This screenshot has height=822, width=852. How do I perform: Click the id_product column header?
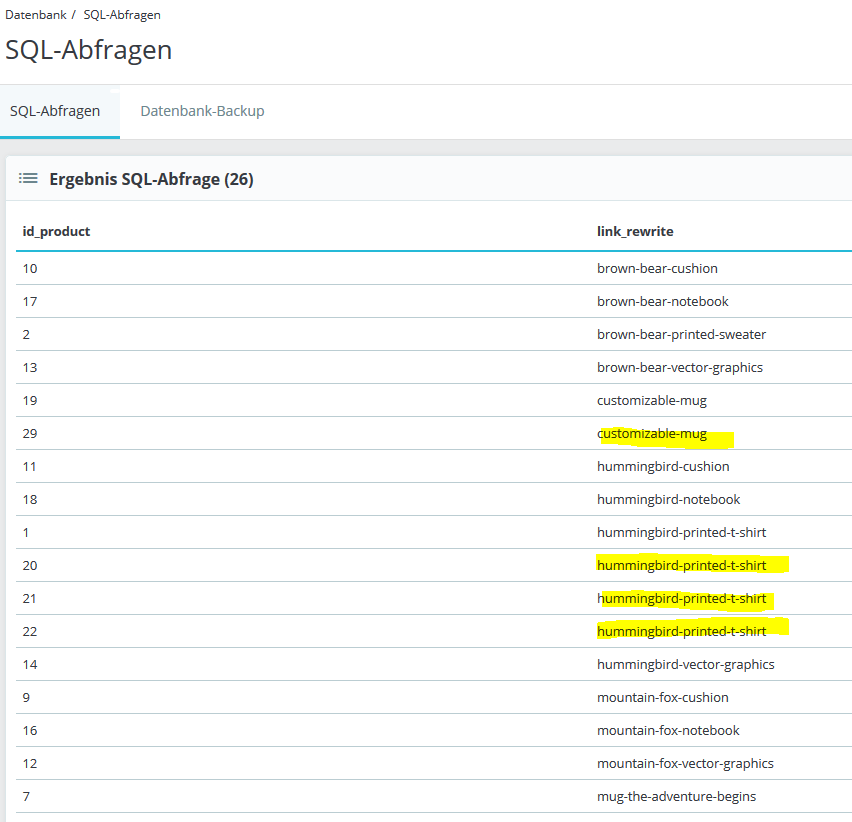coord(56,231)
